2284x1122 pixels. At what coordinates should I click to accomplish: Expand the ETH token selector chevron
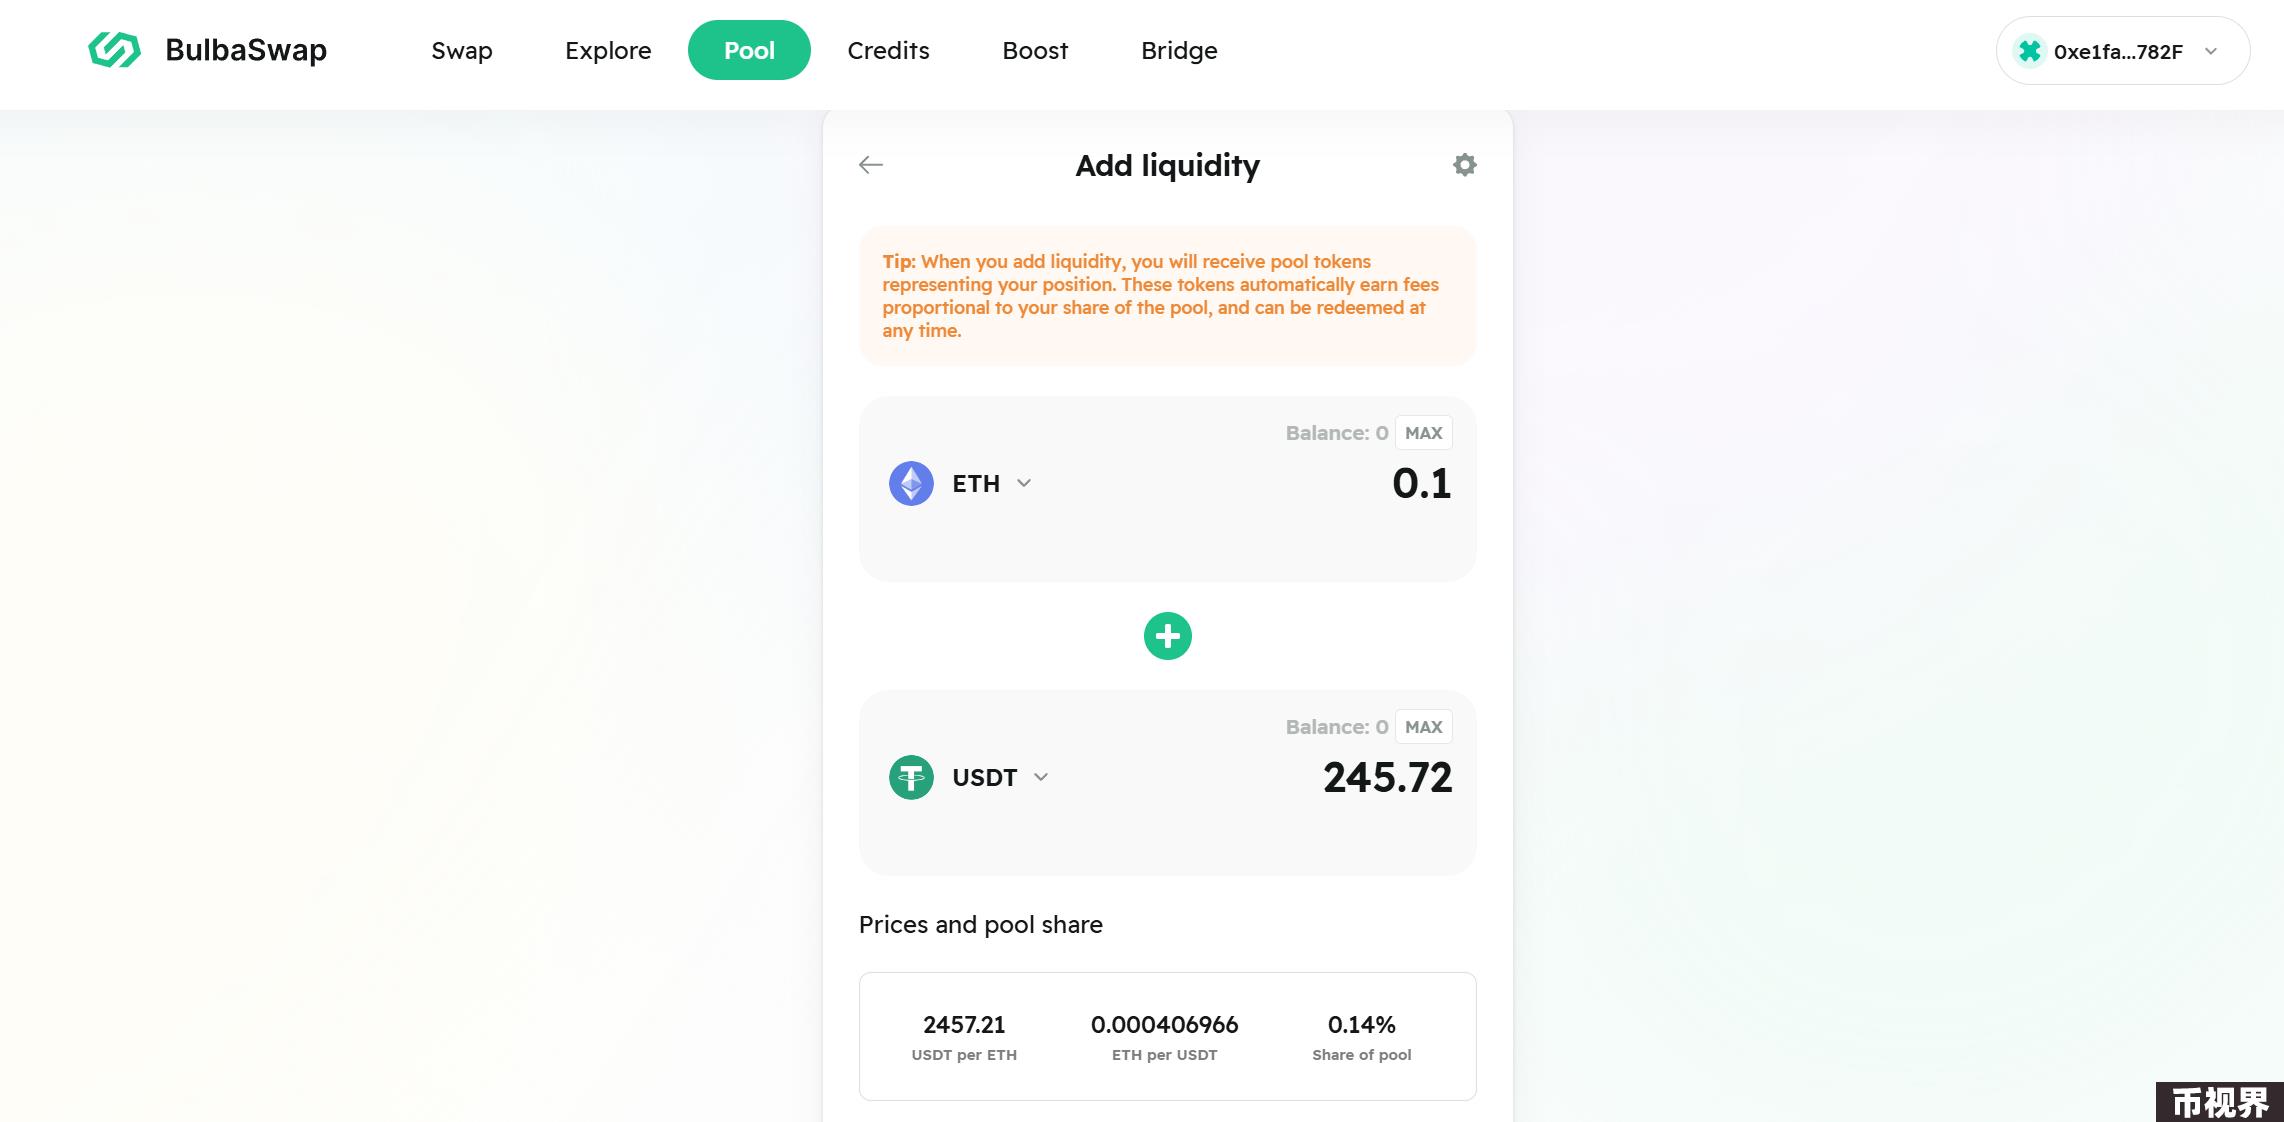coord(1024,483)
